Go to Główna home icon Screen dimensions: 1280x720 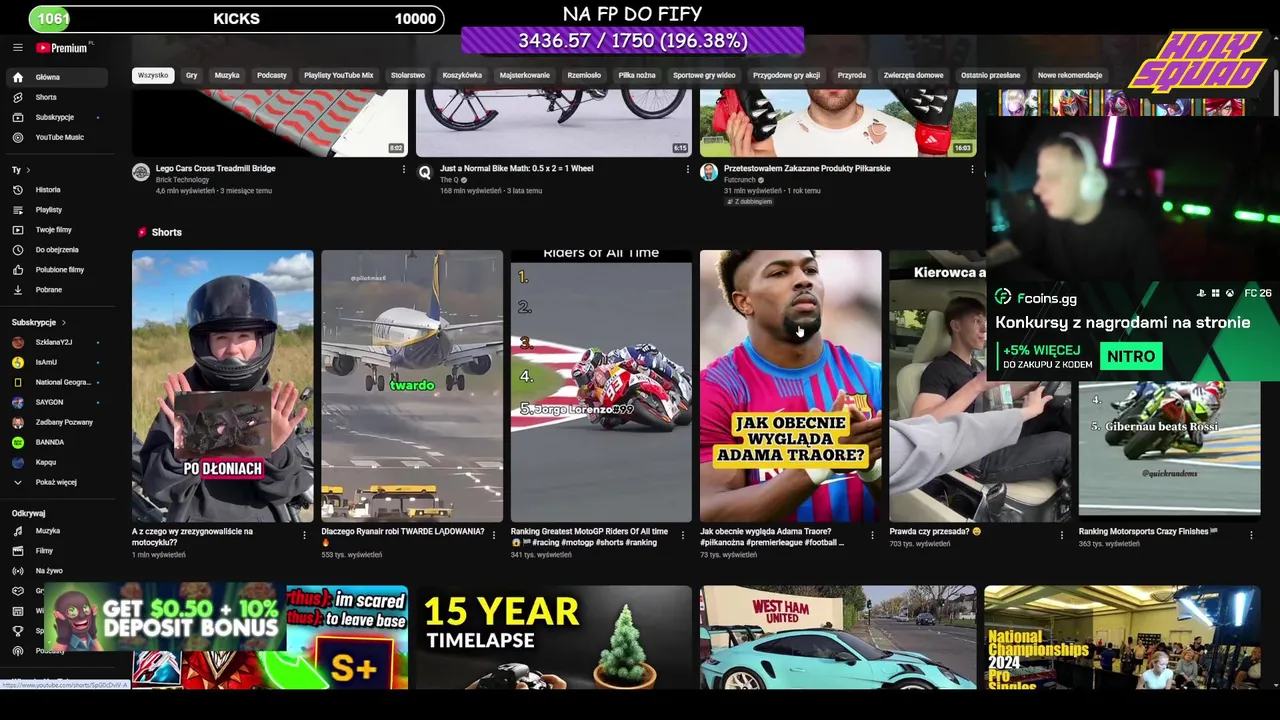pos(17,77)
